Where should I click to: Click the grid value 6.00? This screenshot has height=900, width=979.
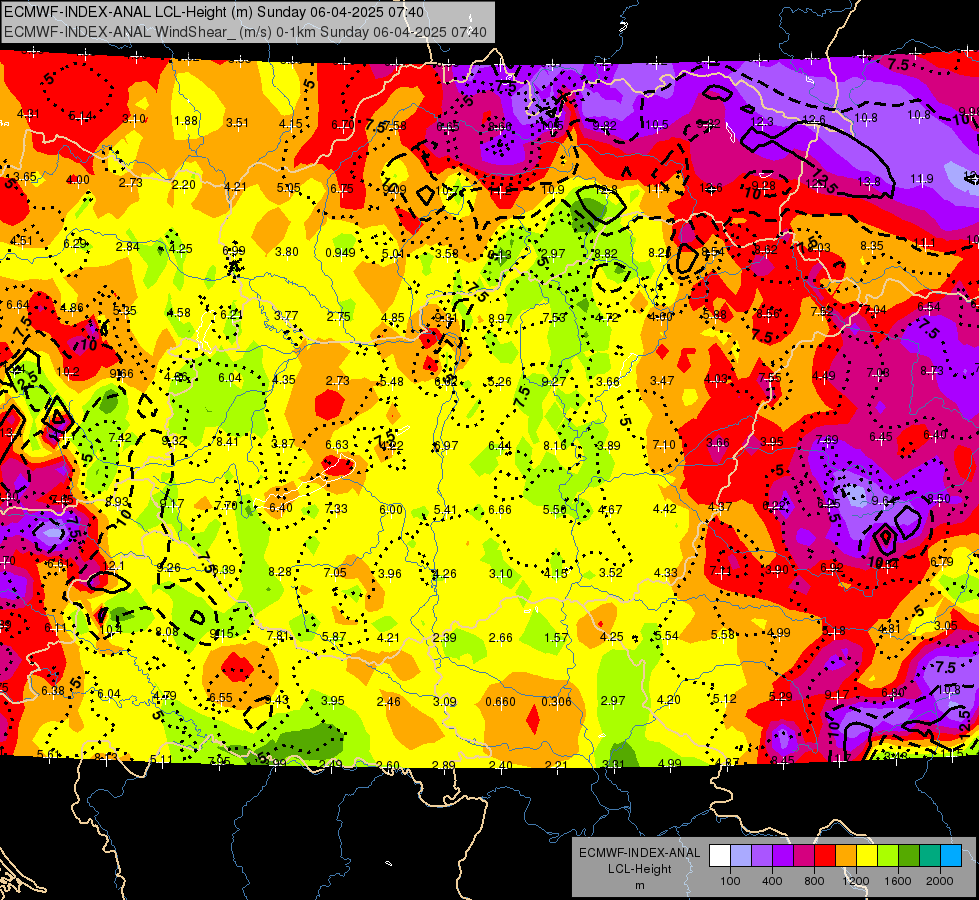391,510
